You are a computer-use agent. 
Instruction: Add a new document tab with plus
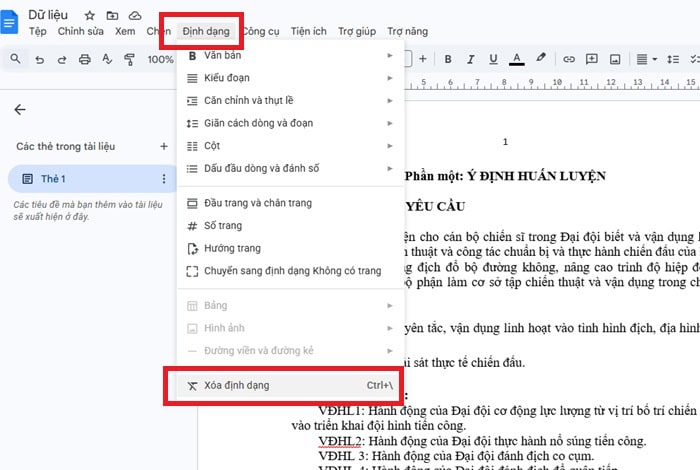[x=164, y=146]
